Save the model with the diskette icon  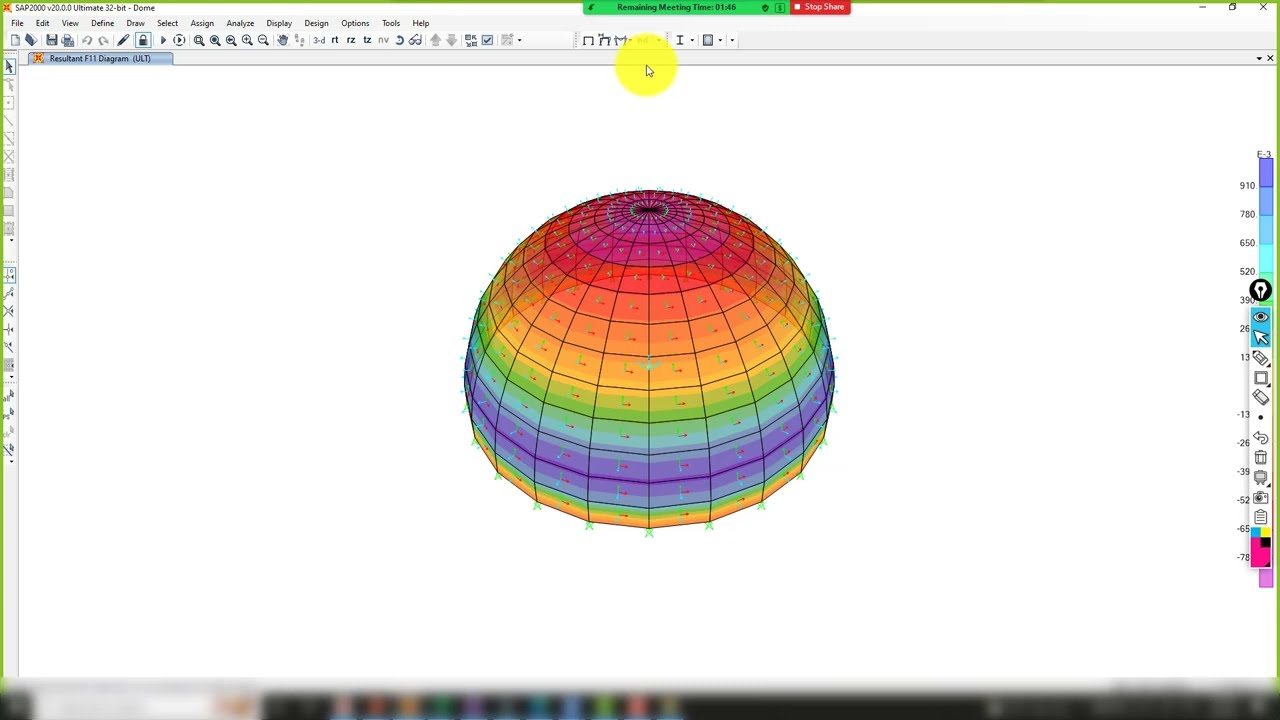pyautogui.click(x=51, y=40)
